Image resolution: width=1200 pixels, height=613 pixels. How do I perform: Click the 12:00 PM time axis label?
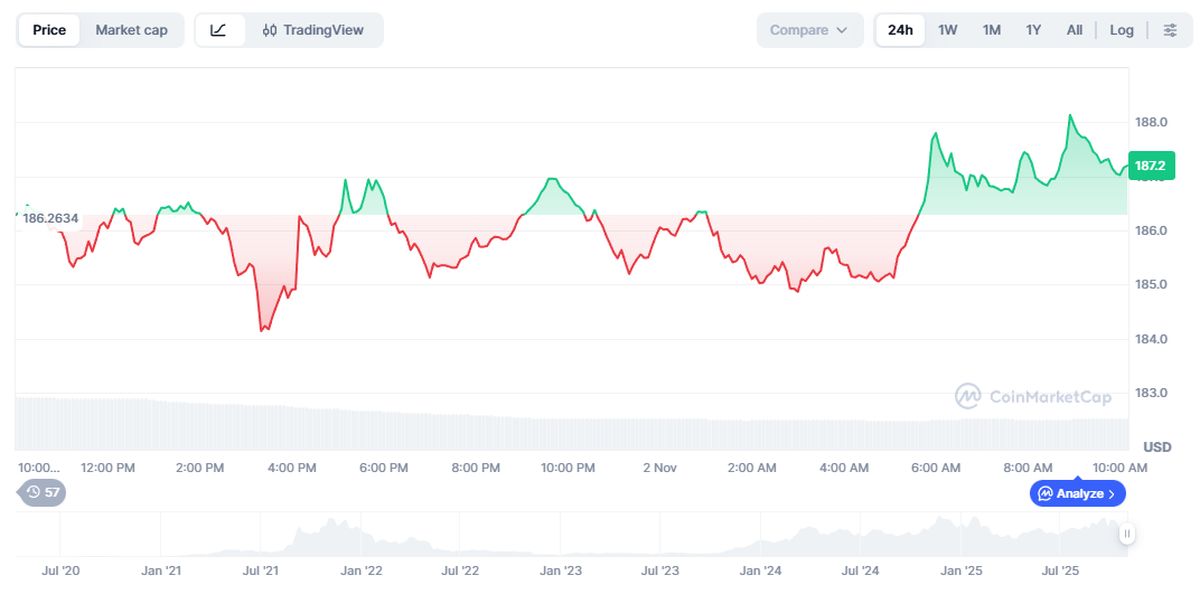tap(108, 467)
